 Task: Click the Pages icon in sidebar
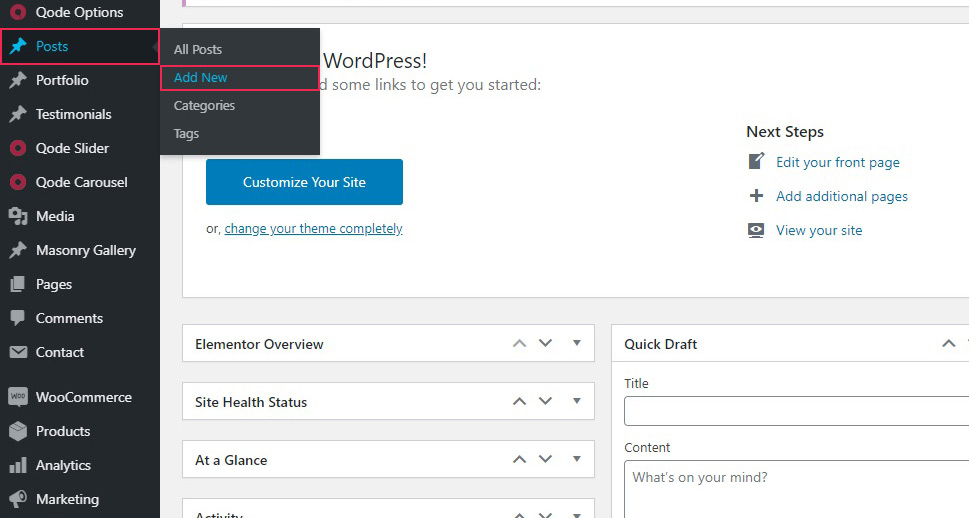(x=18, y=284)
